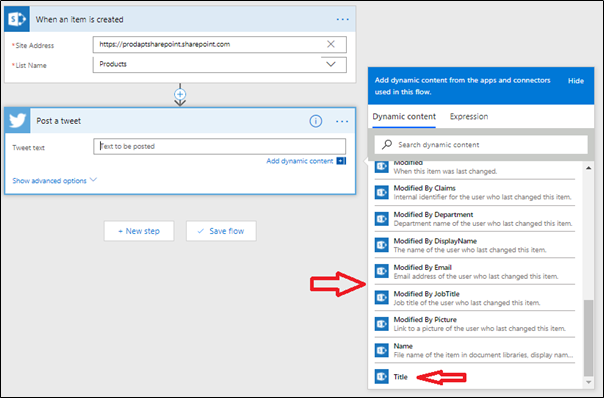Insert a step via plus circle connector
Viewport: 604px width, 398px height.
click(180, 94)
